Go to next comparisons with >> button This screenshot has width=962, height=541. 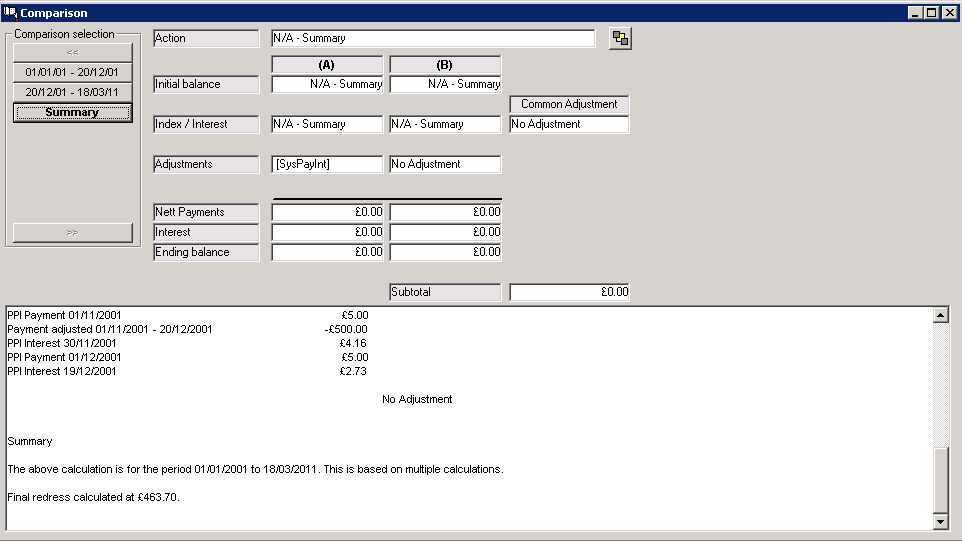click(x=72, y=232)
